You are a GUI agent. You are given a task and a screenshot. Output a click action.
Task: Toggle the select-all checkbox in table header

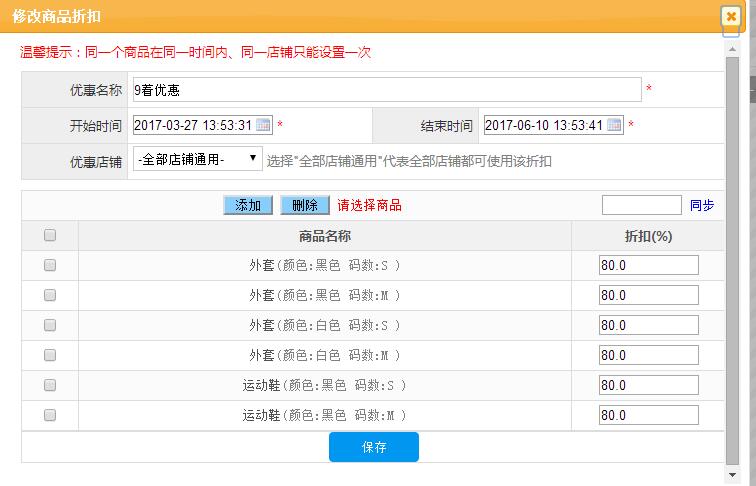[x=50, y=236]
